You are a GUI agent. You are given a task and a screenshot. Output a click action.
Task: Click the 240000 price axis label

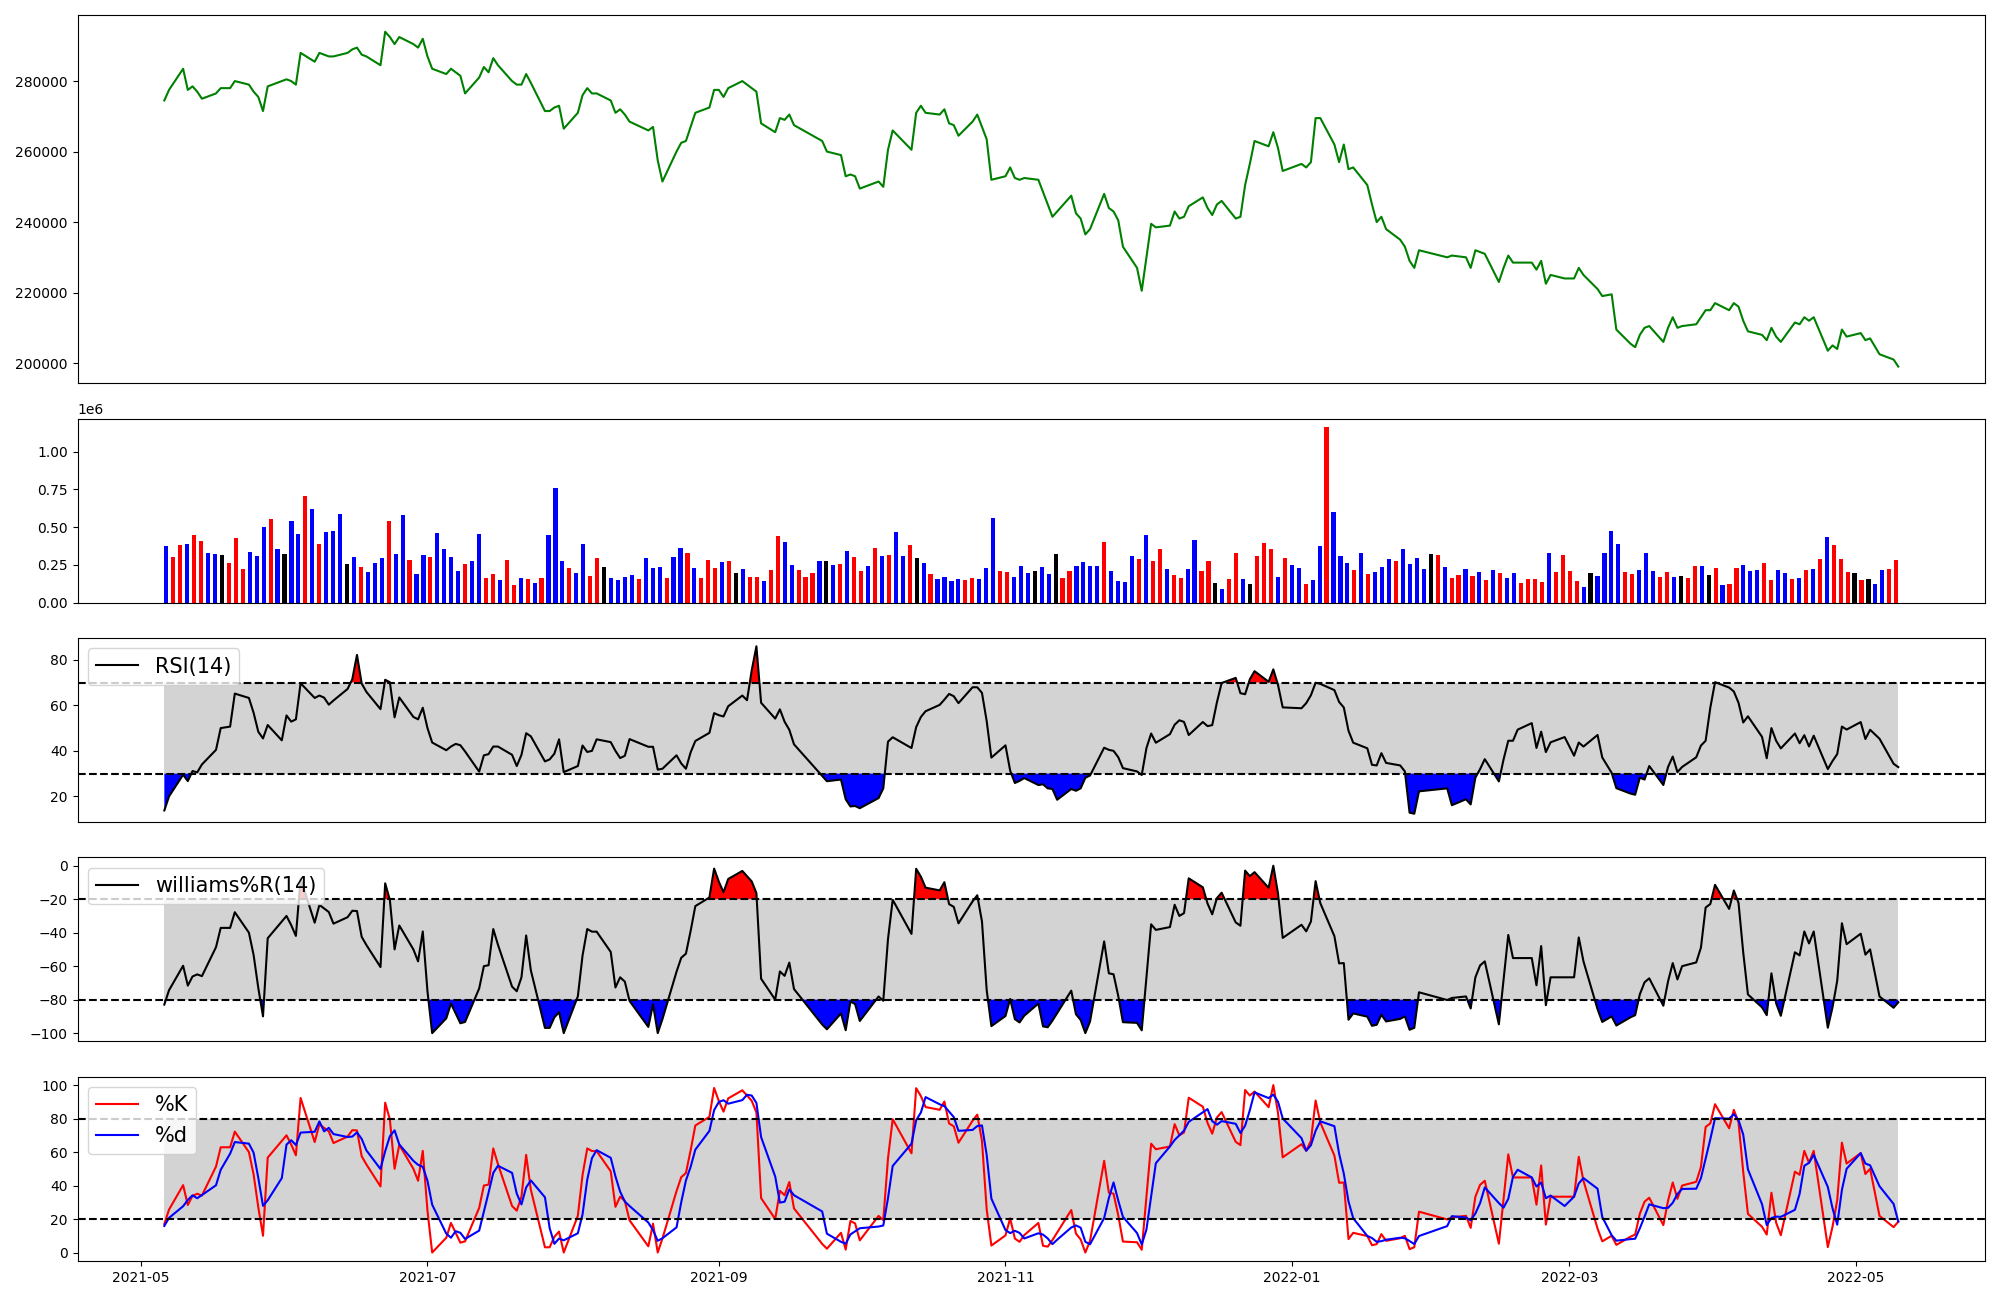pyautogui.click(x=41, y=223)
